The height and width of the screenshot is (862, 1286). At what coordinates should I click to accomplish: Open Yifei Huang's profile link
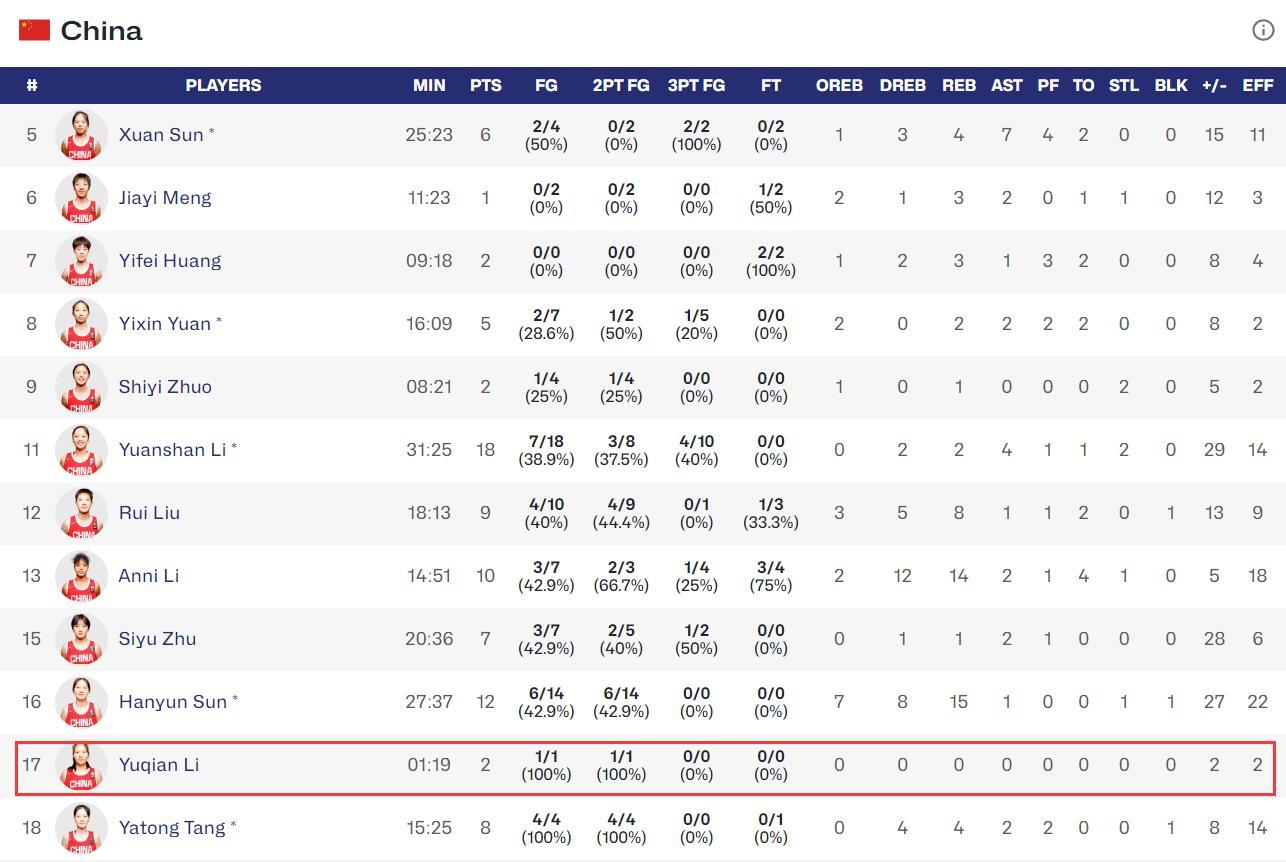tap(169, 261)
